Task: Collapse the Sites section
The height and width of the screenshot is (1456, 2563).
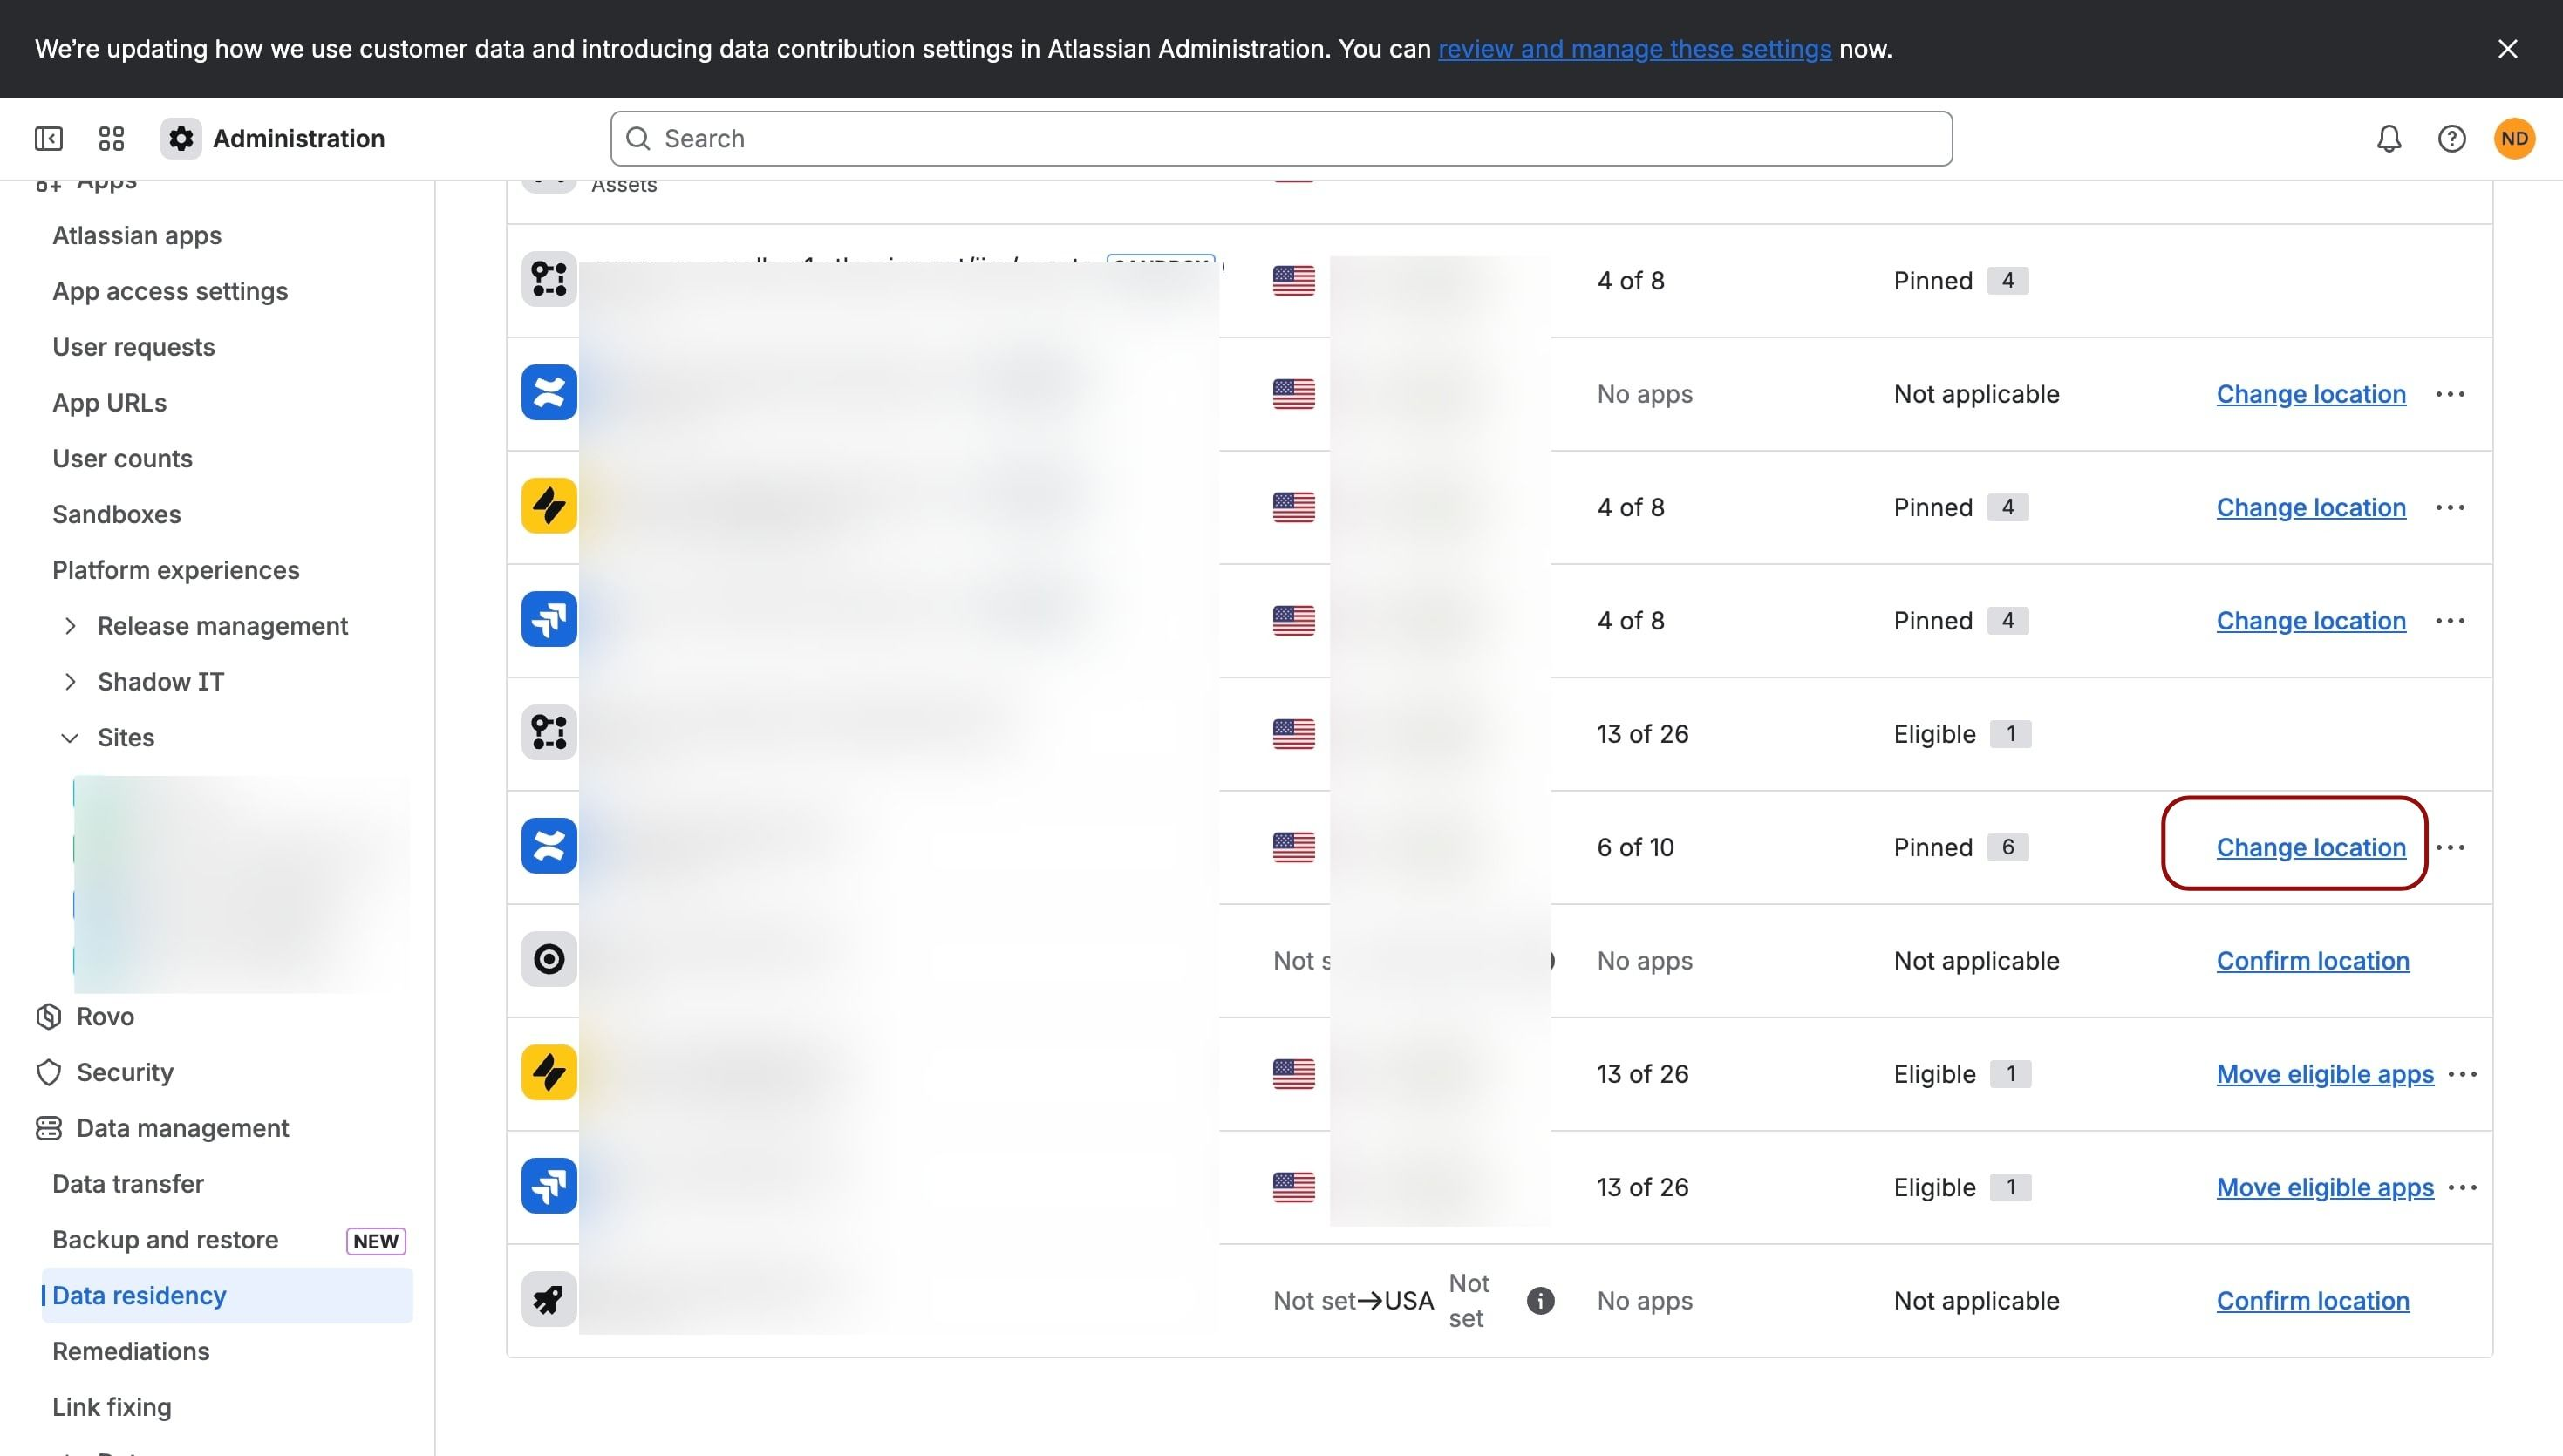Action: pos(70,738)
